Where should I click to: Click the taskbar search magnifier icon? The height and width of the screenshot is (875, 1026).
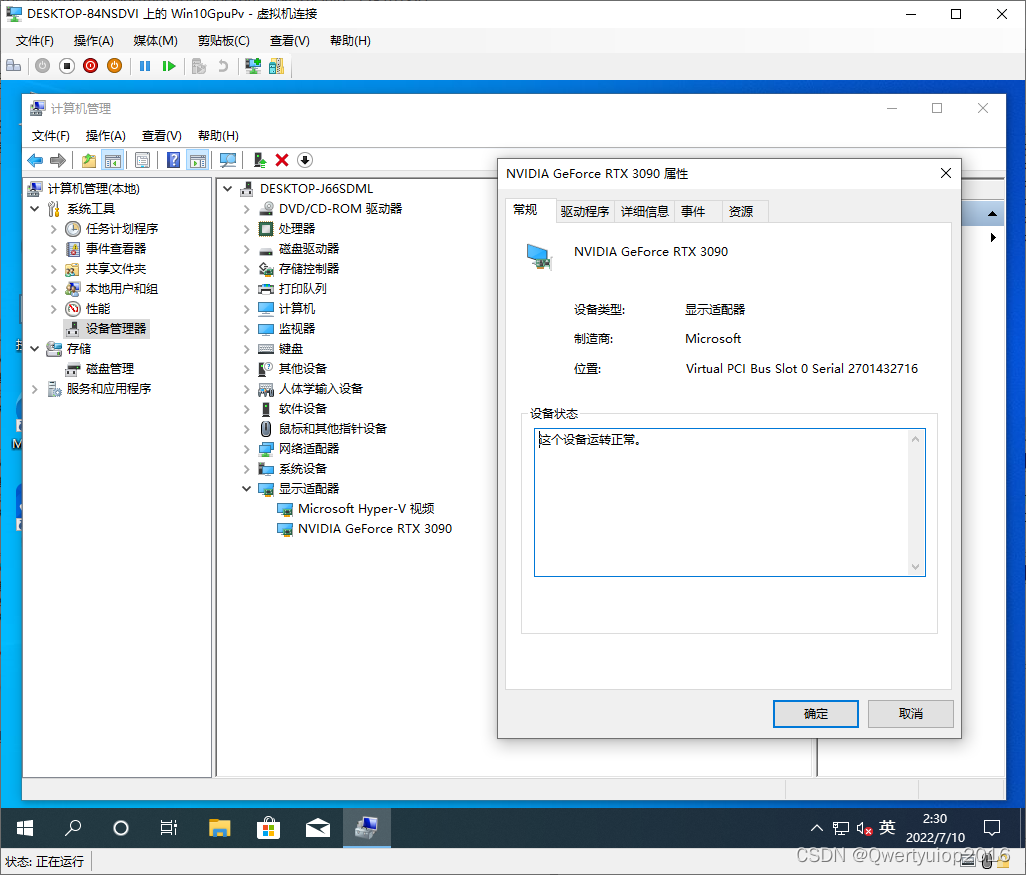pos(73,829)
